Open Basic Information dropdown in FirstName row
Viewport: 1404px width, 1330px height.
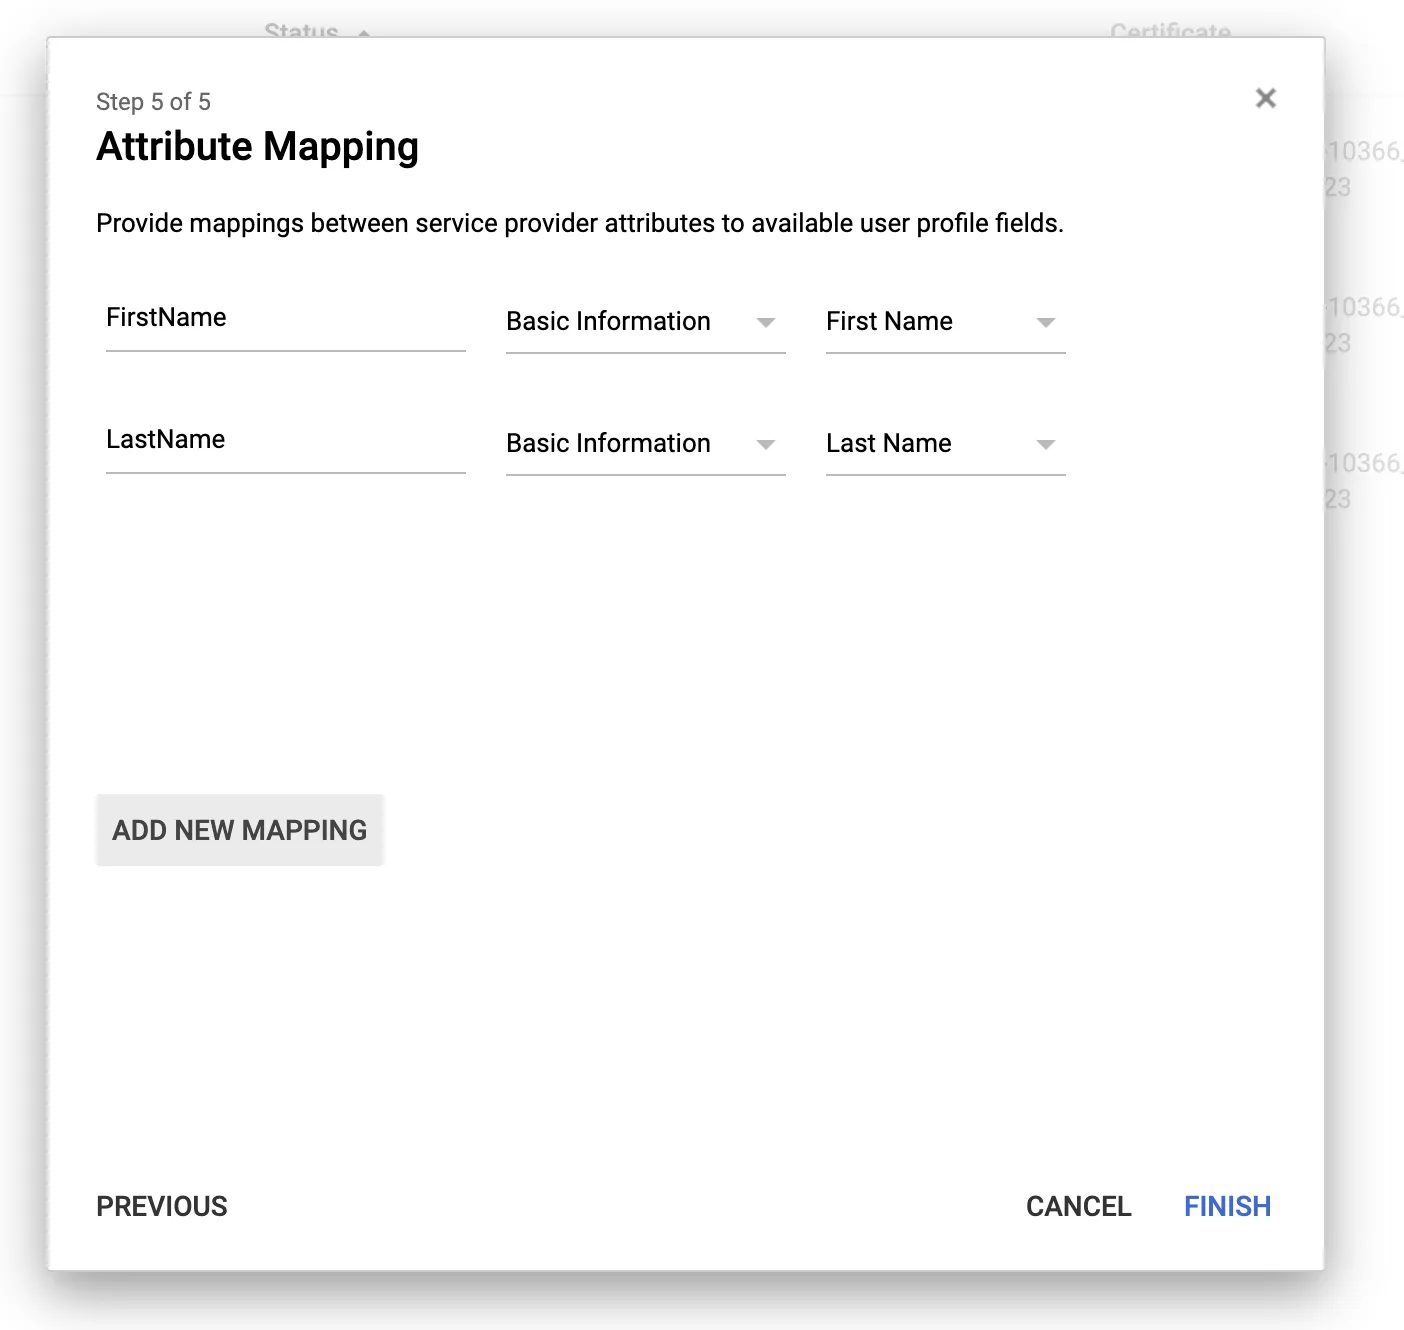pos(628,322)
